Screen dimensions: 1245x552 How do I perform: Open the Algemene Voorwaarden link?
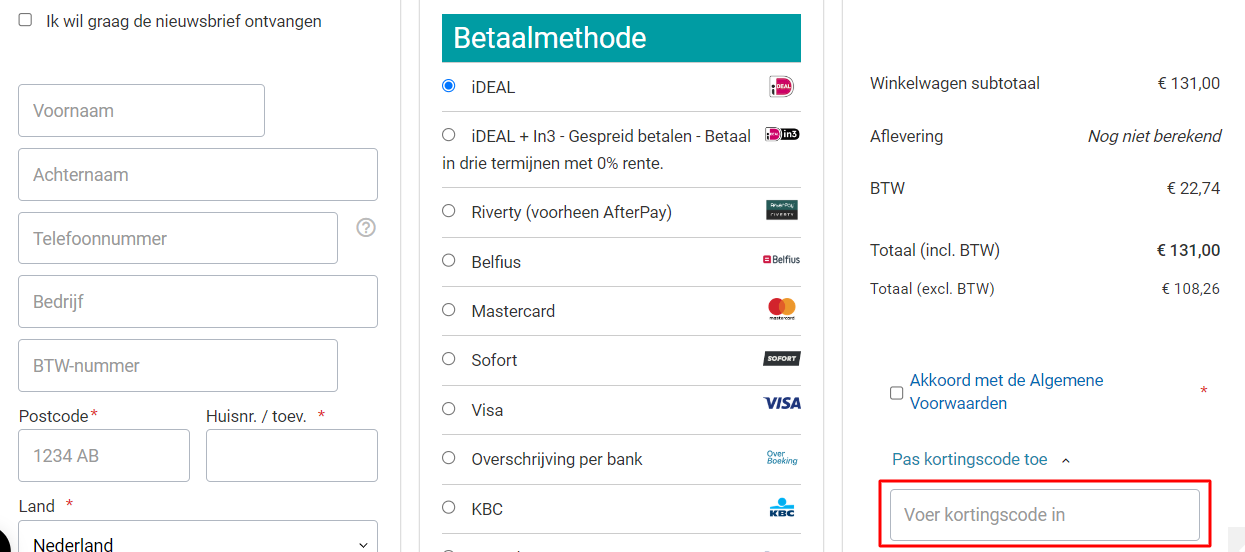(x=1006, y=392)
